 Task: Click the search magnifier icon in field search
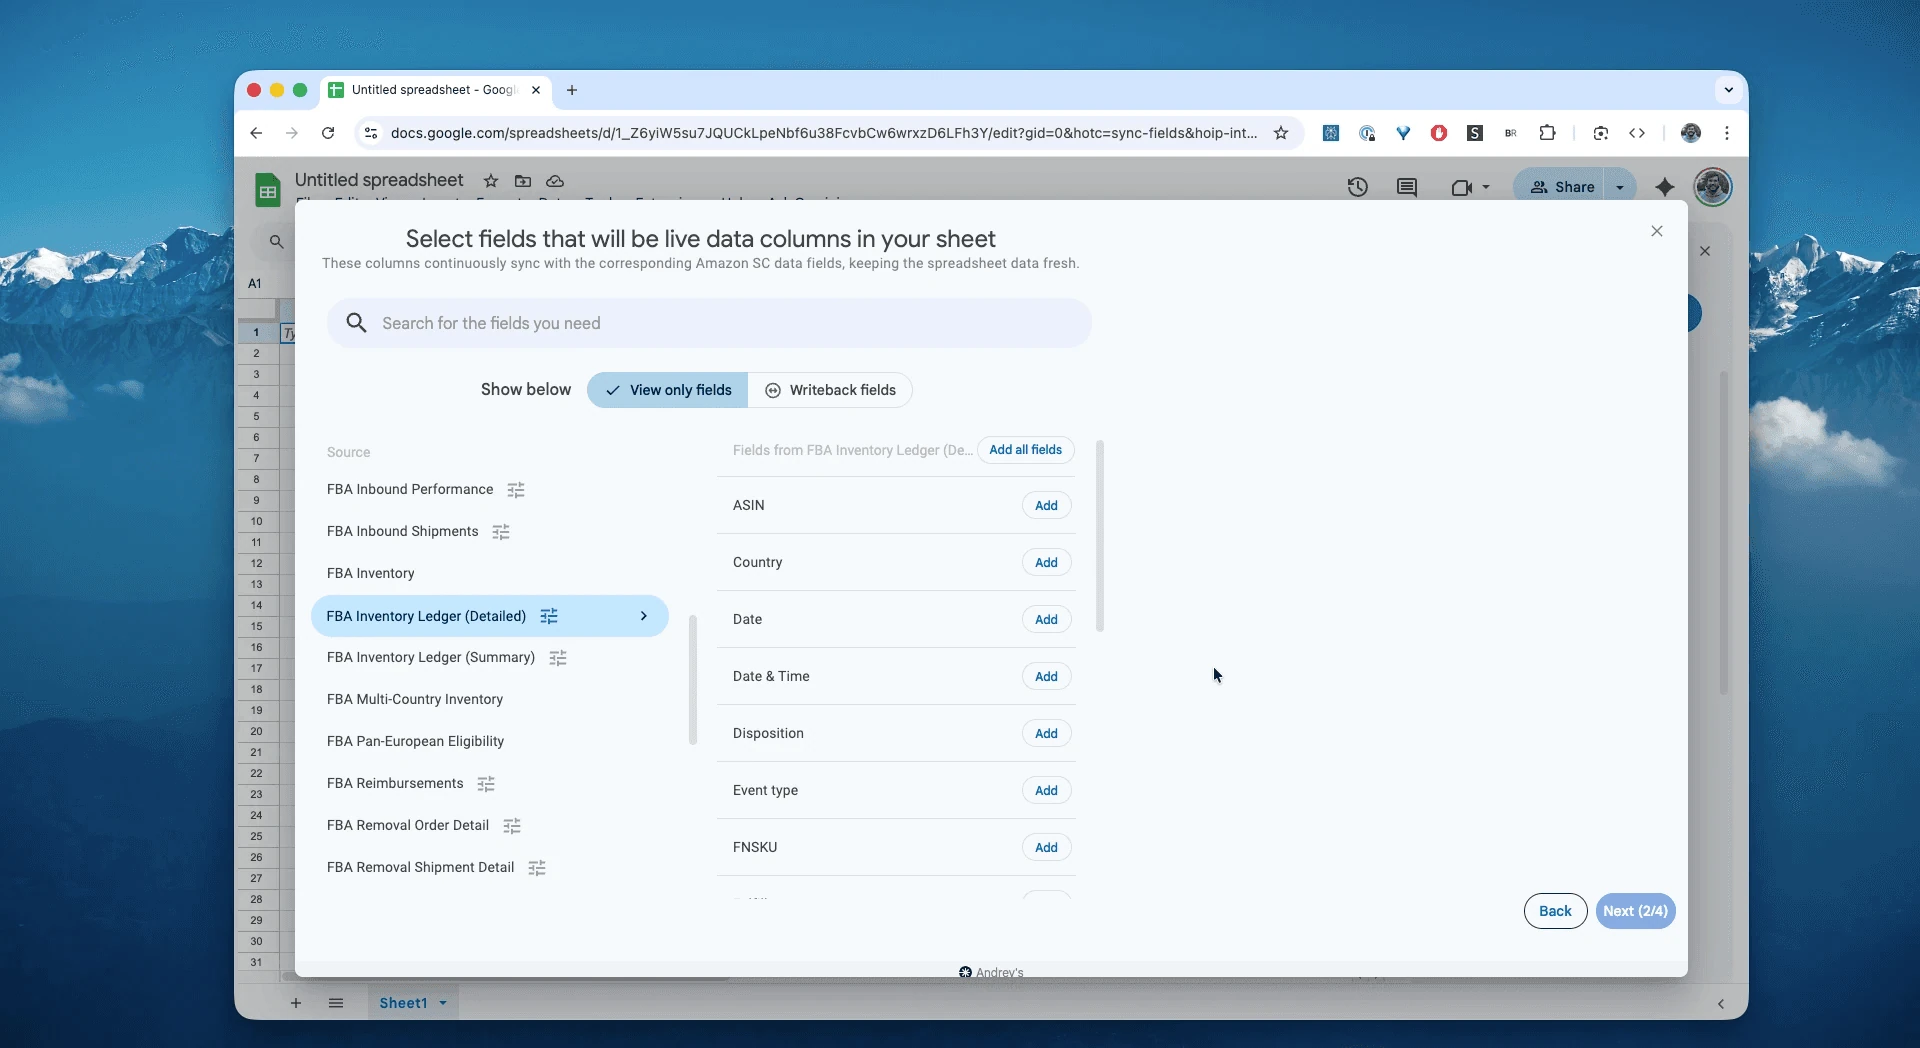356,323
